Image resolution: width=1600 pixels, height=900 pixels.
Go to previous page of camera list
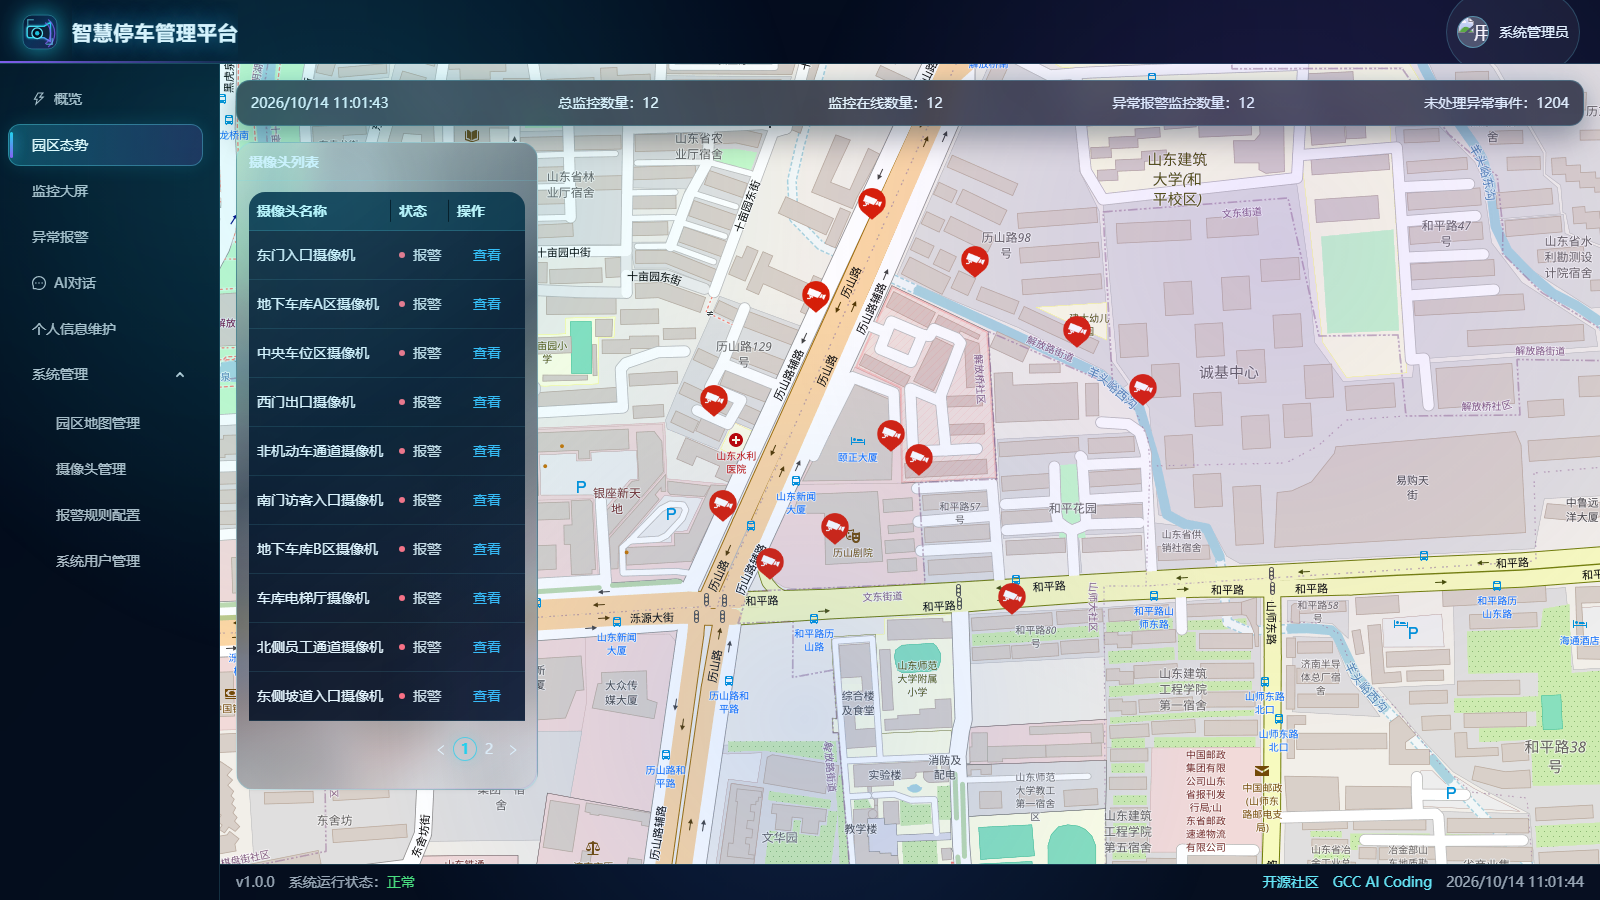coord(441,749)
